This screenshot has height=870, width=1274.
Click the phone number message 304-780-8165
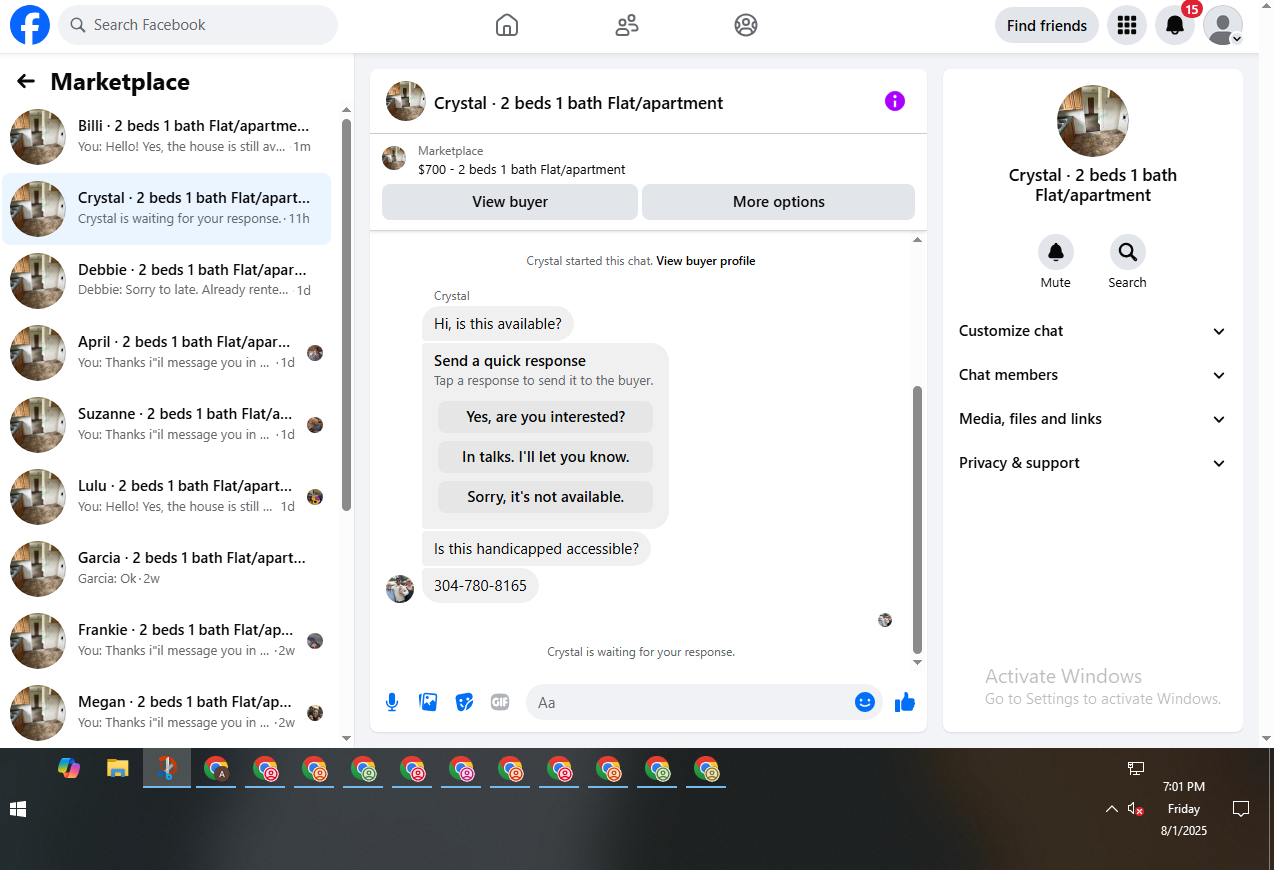(480, 586)
